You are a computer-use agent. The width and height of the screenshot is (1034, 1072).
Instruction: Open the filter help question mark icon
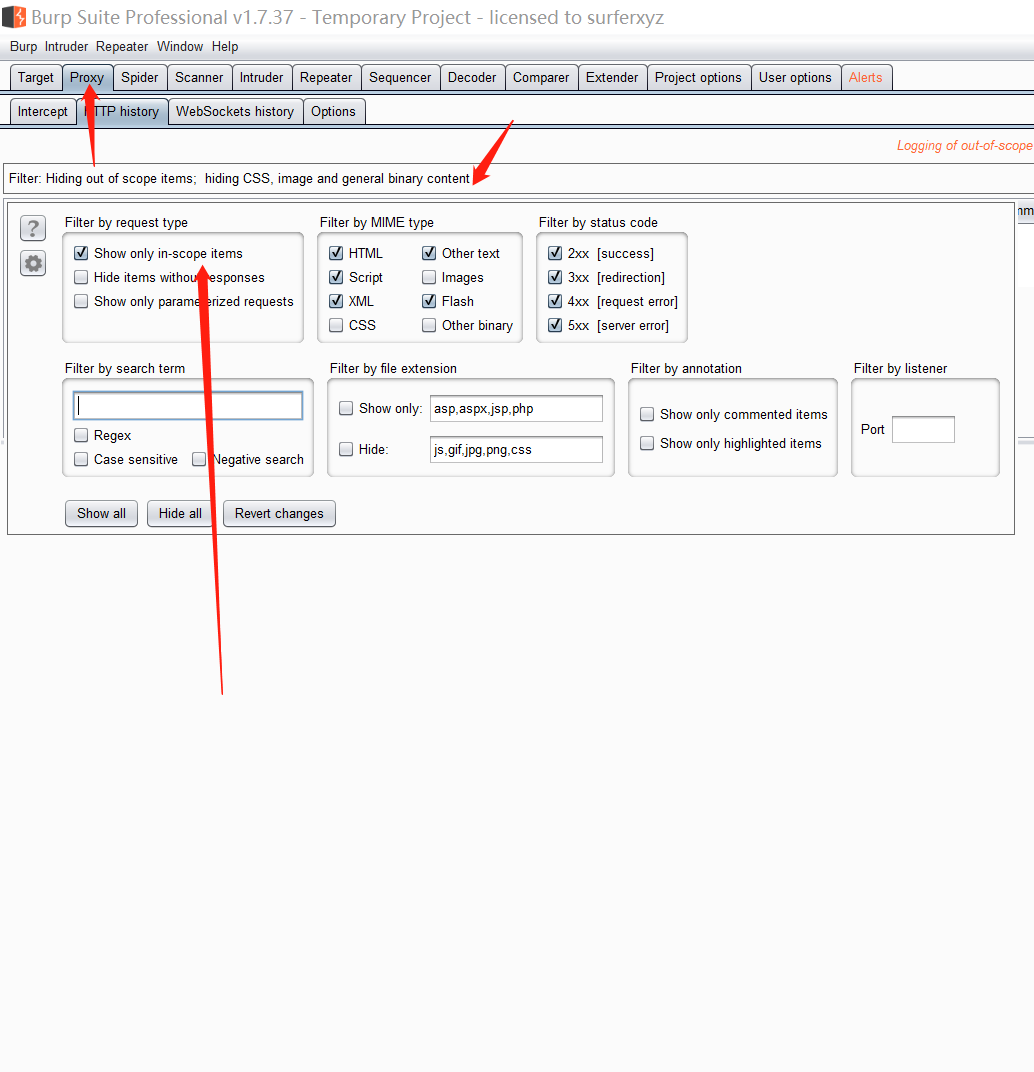32,228
